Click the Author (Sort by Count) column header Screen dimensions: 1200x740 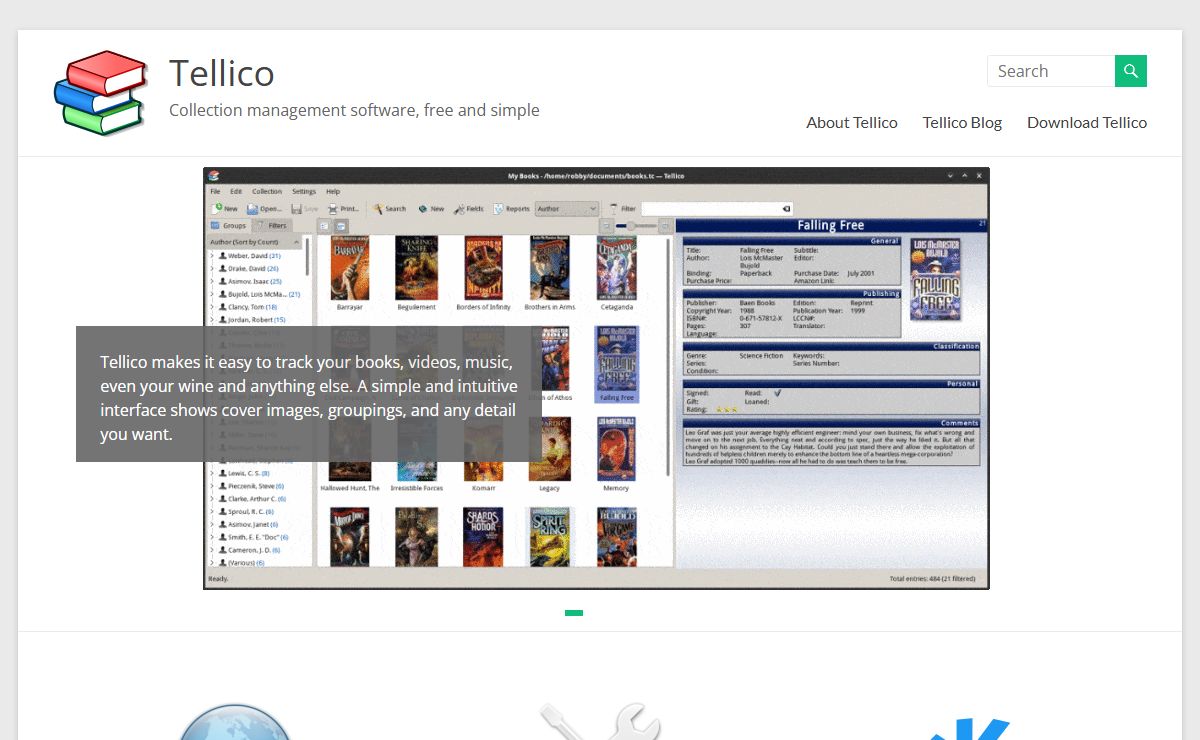pyautogui.click(x=254, y=242)
